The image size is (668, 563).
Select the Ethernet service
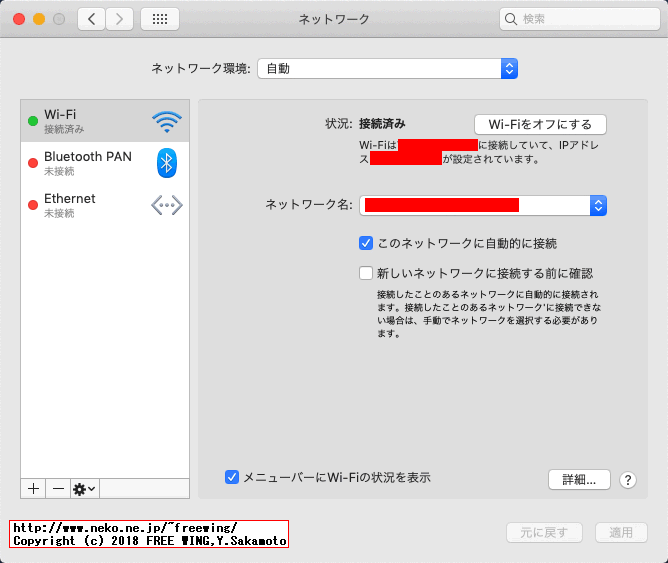[105, 205]
